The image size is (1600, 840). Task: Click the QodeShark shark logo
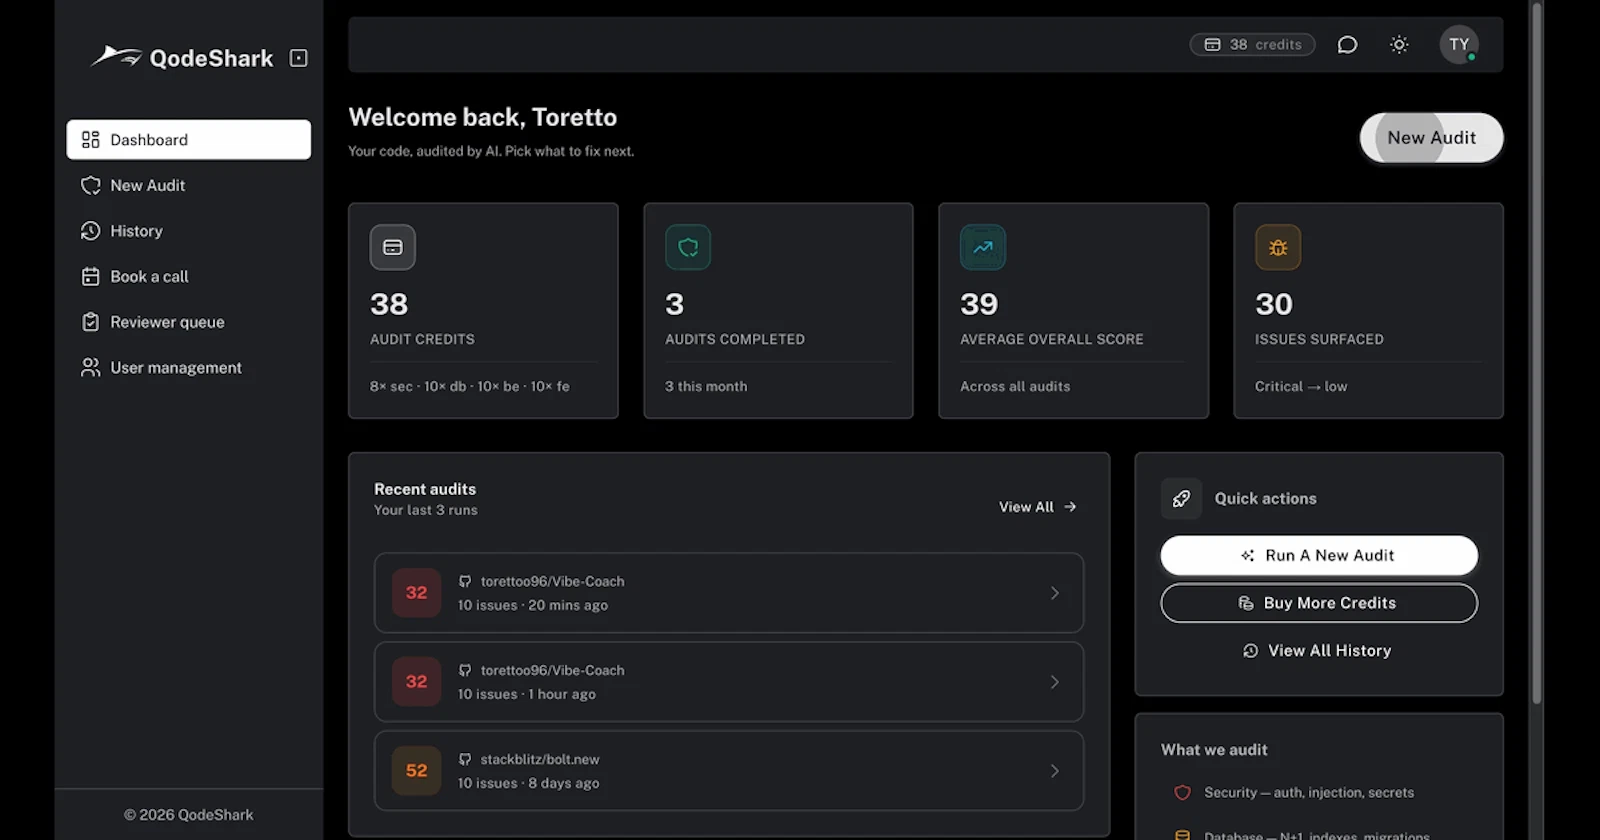(x=116, y=57)
